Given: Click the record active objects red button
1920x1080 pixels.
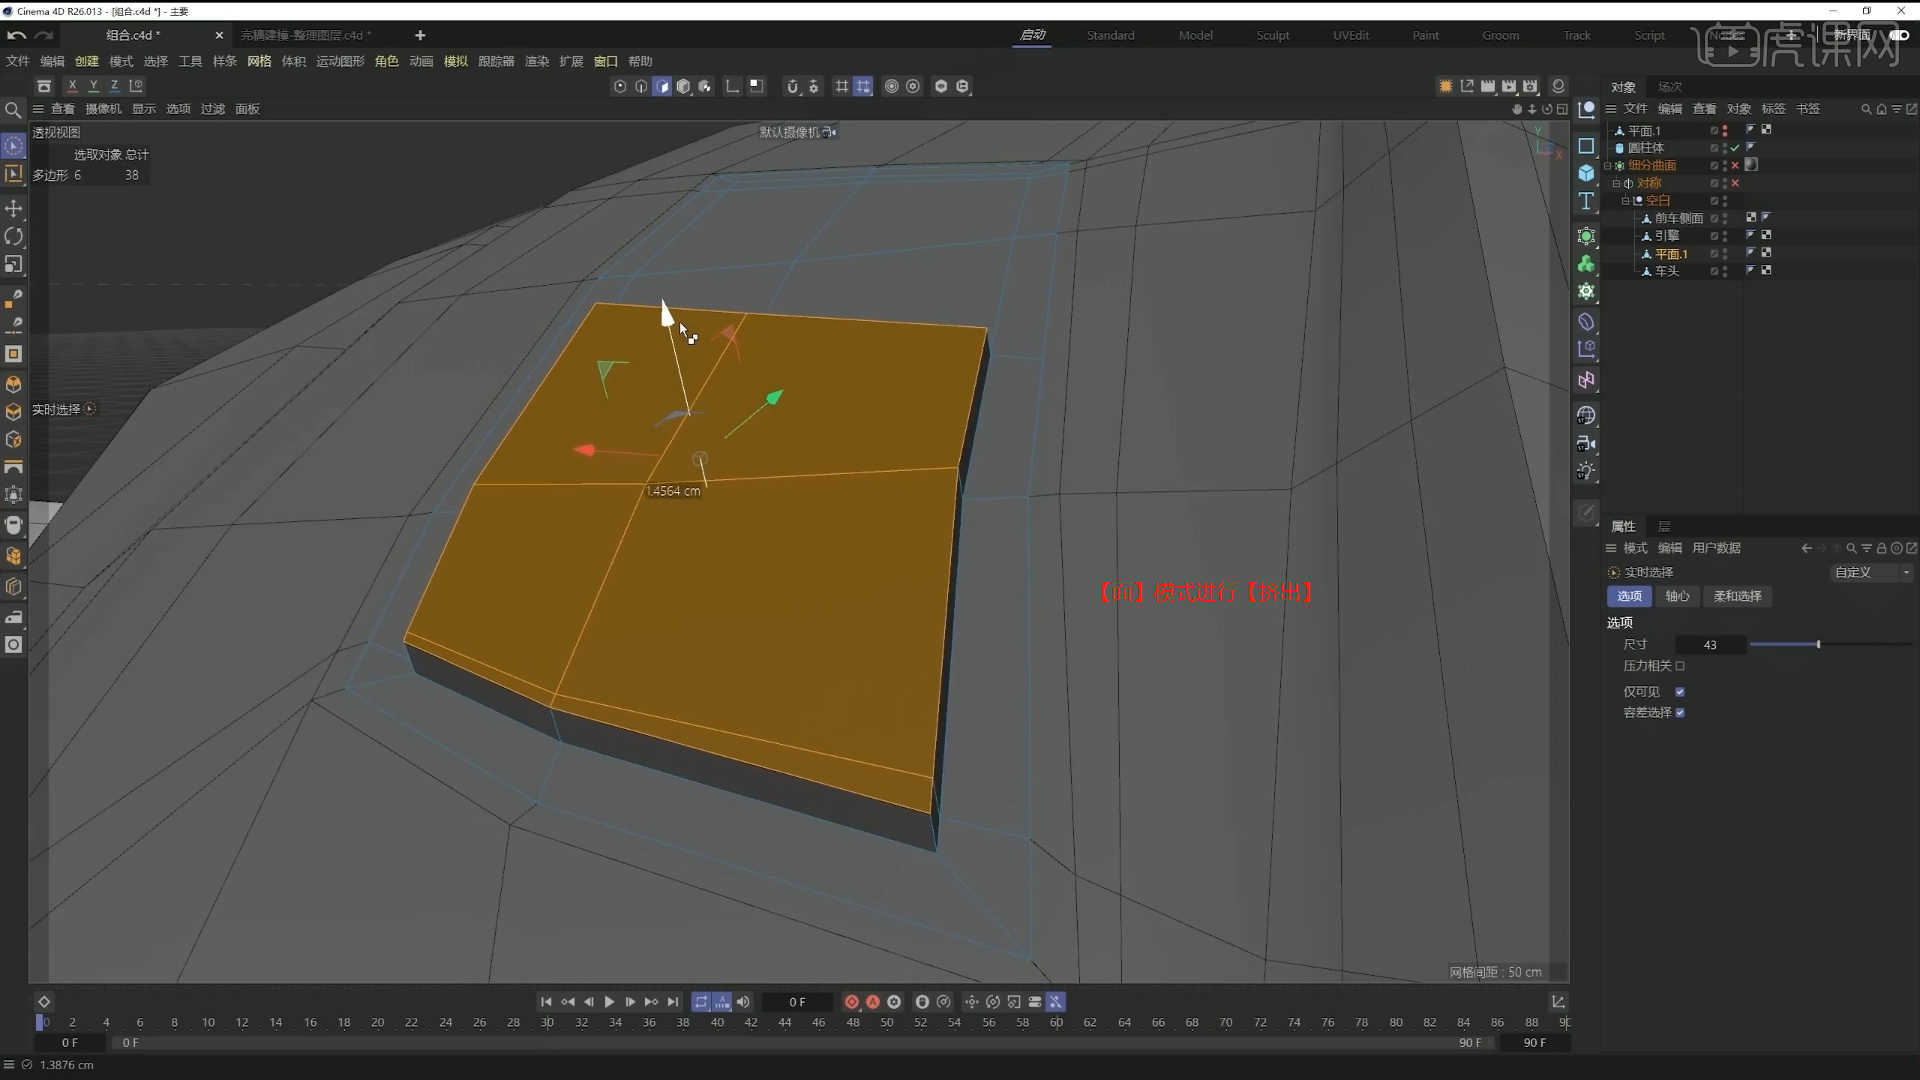Looking at the screenshot, I should point(852,1002).
